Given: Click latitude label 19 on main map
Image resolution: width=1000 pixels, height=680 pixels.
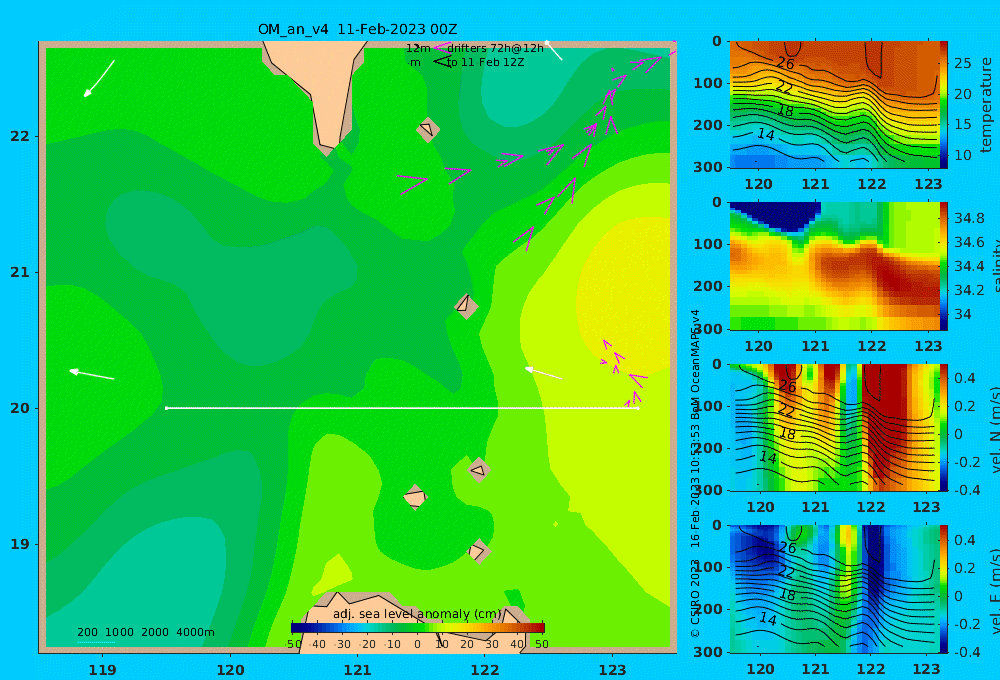Looking at the screenshot, I should click(20, 544).
